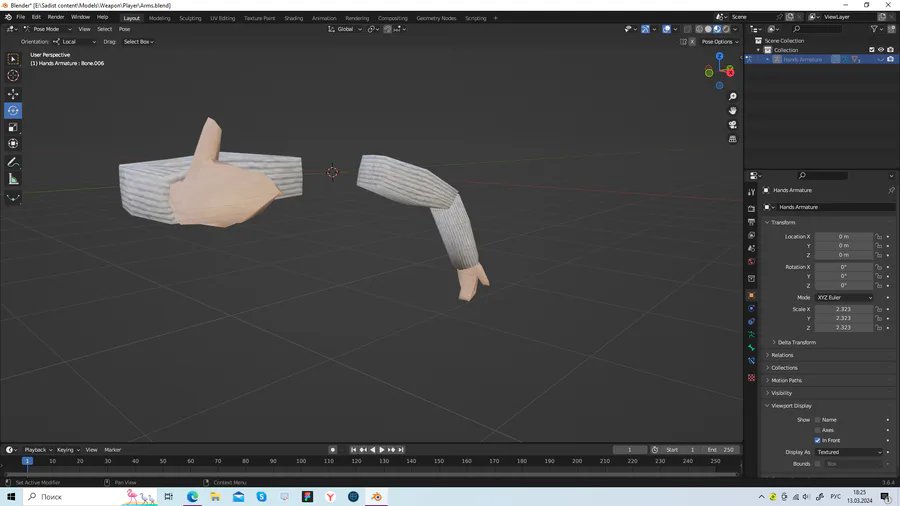The height and width of the screenshot is (506, 900).
Task: Switch orthographic/perspective grid icon
Action: pyautogui.click(x=732, y=139)
